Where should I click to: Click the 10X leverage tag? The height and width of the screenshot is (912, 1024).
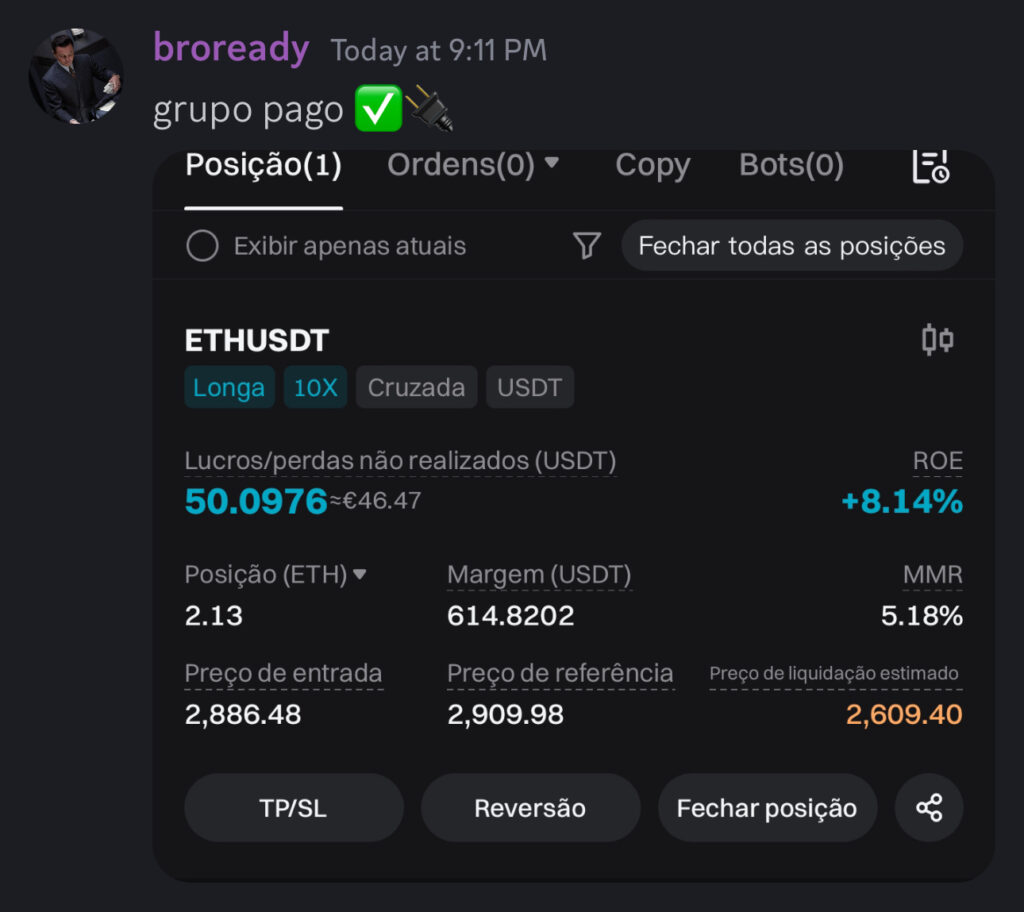pos(315,388)
